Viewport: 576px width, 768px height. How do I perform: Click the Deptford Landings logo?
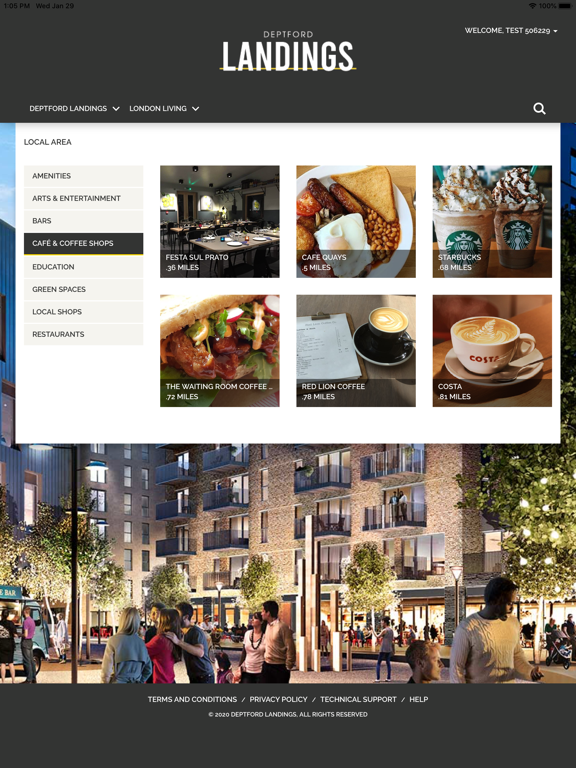click(288, 50)
